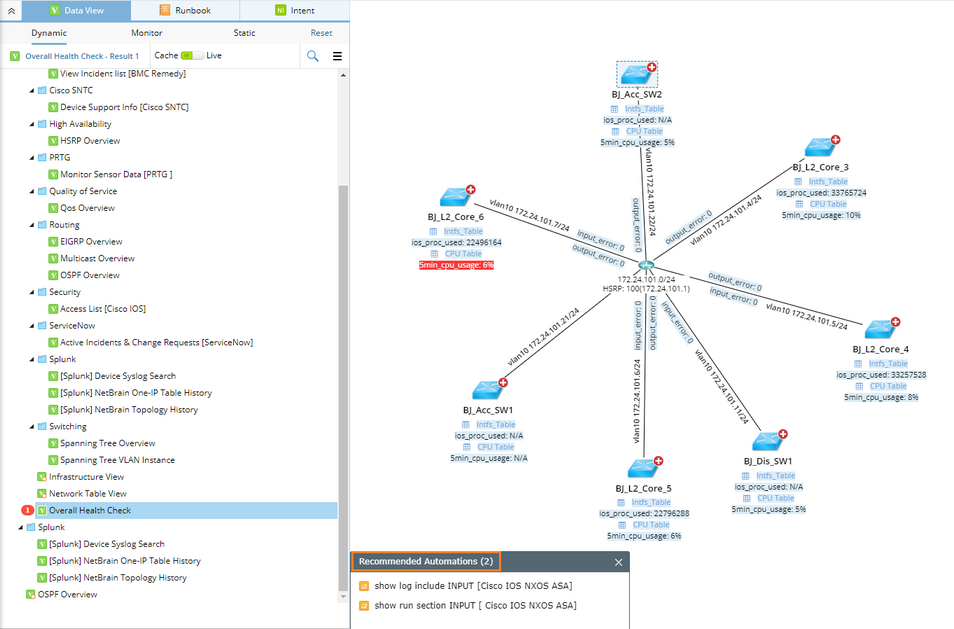Select the Dynamic sub-tab

coord(49,33)
